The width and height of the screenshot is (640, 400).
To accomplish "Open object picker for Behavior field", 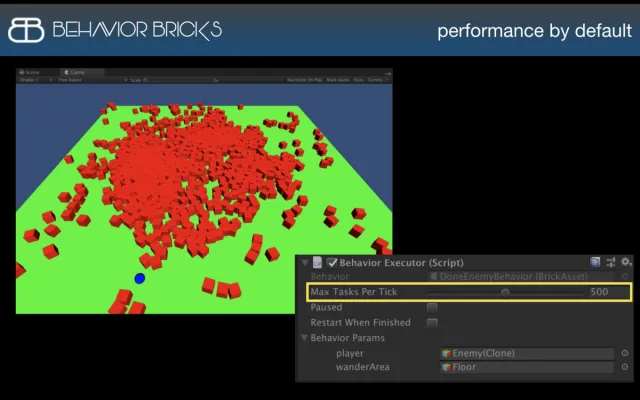I will pyautogui.click(x=624, y=276).
